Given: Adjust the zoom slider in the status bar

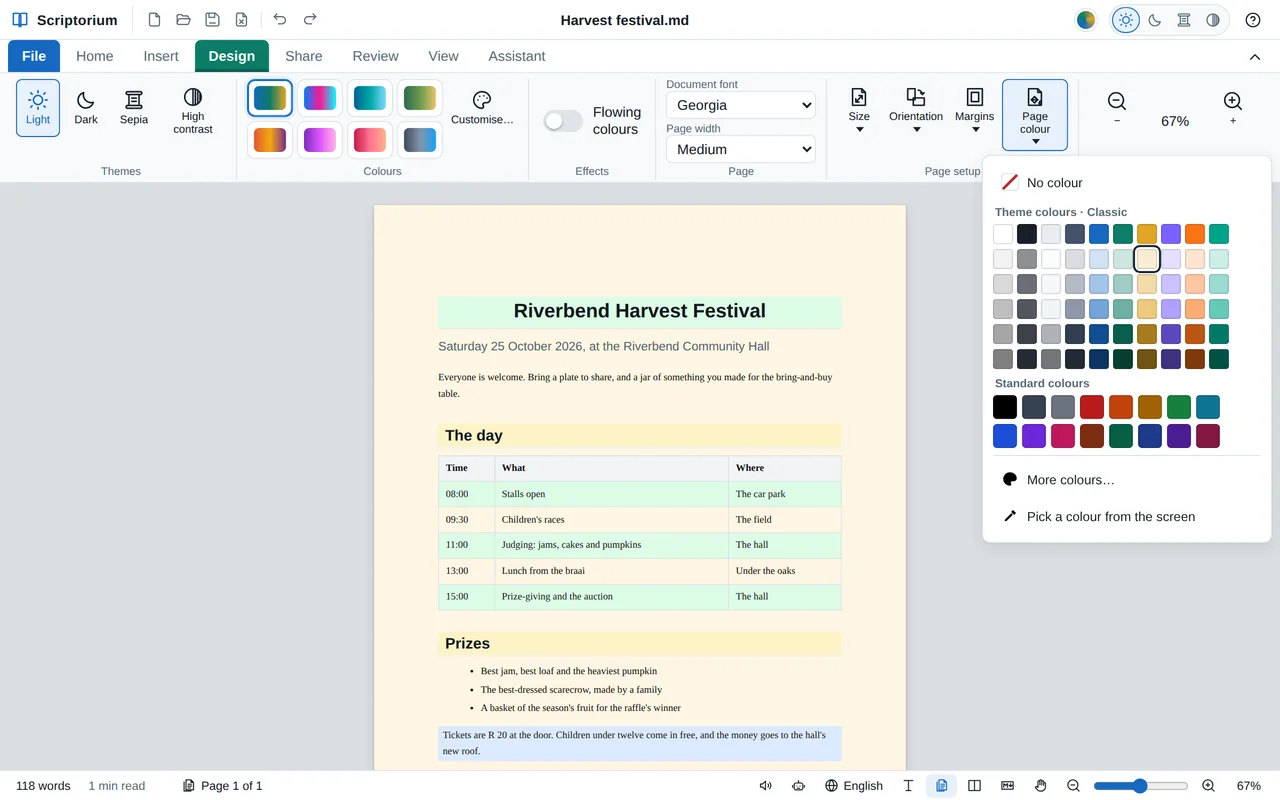Looking at the screenshot, I should [x=1141, y=786].
